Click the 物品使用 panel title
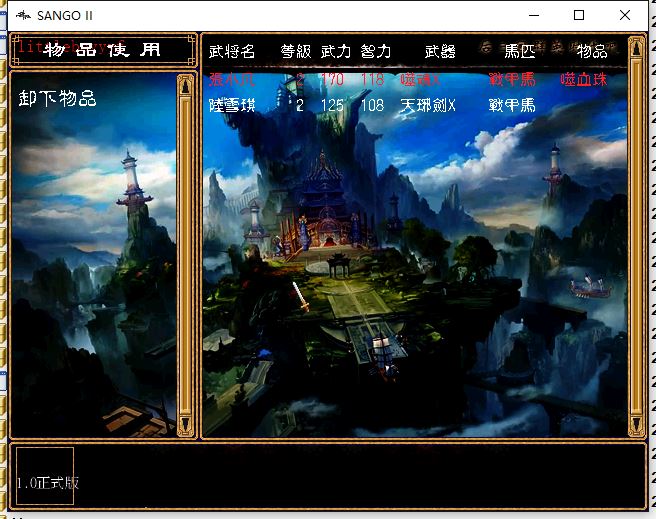 [x=102, y=50]
